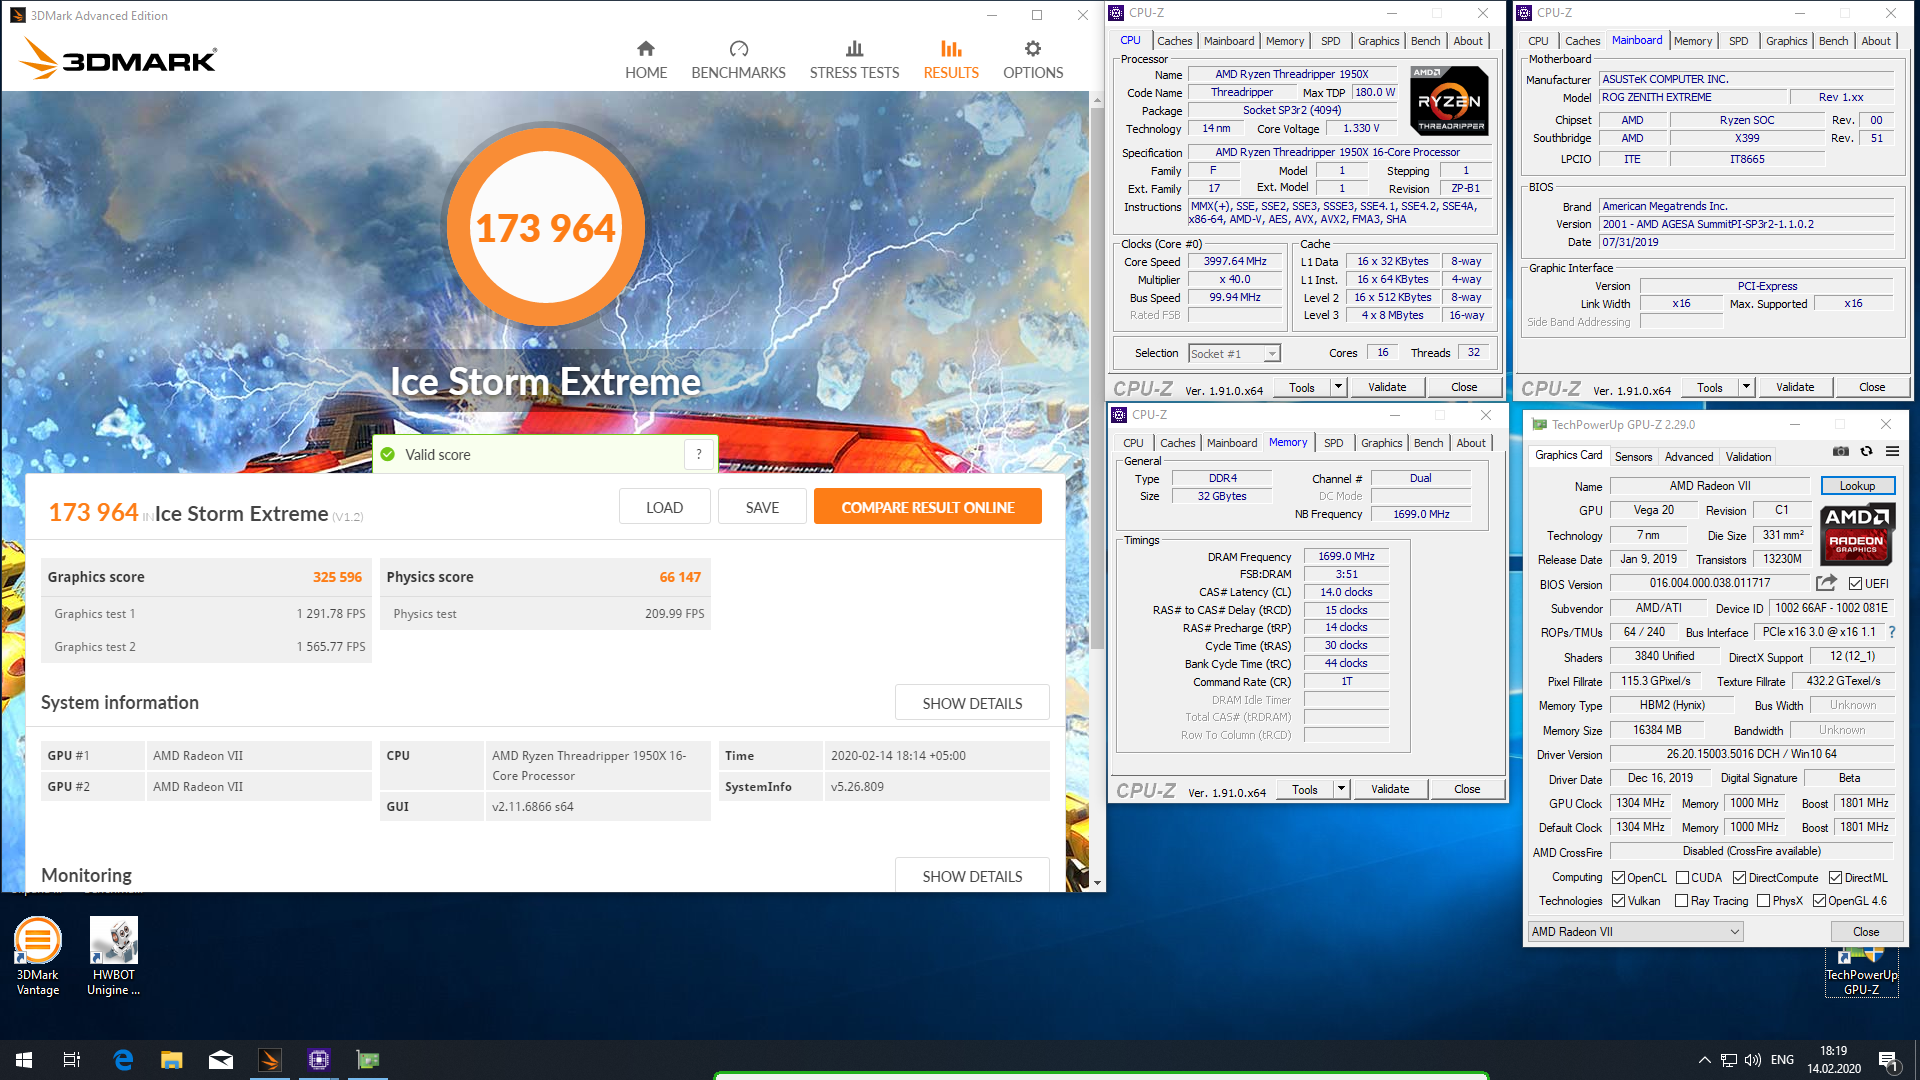Image resolution: width=1920 pixels, height=1080 pixels.
Task: Click the 3DMark scrollbar up arrow
Action: click(x=1097, y=100)
